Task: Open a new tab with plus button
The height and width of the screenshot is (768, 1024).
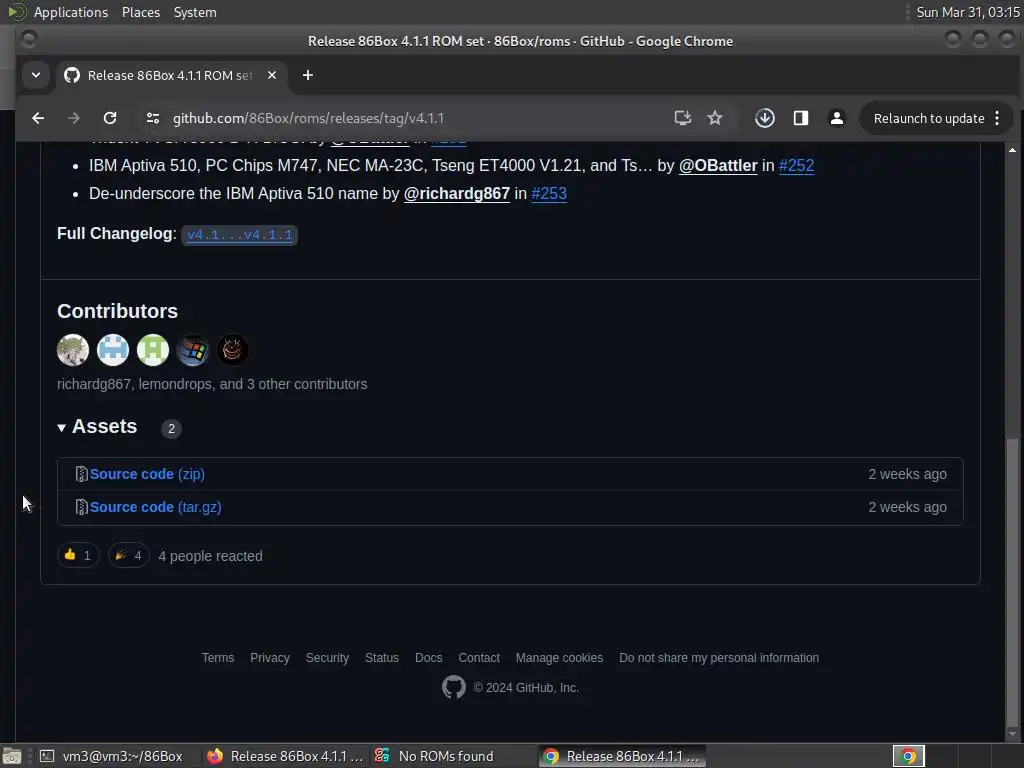Action: [308, 75]
